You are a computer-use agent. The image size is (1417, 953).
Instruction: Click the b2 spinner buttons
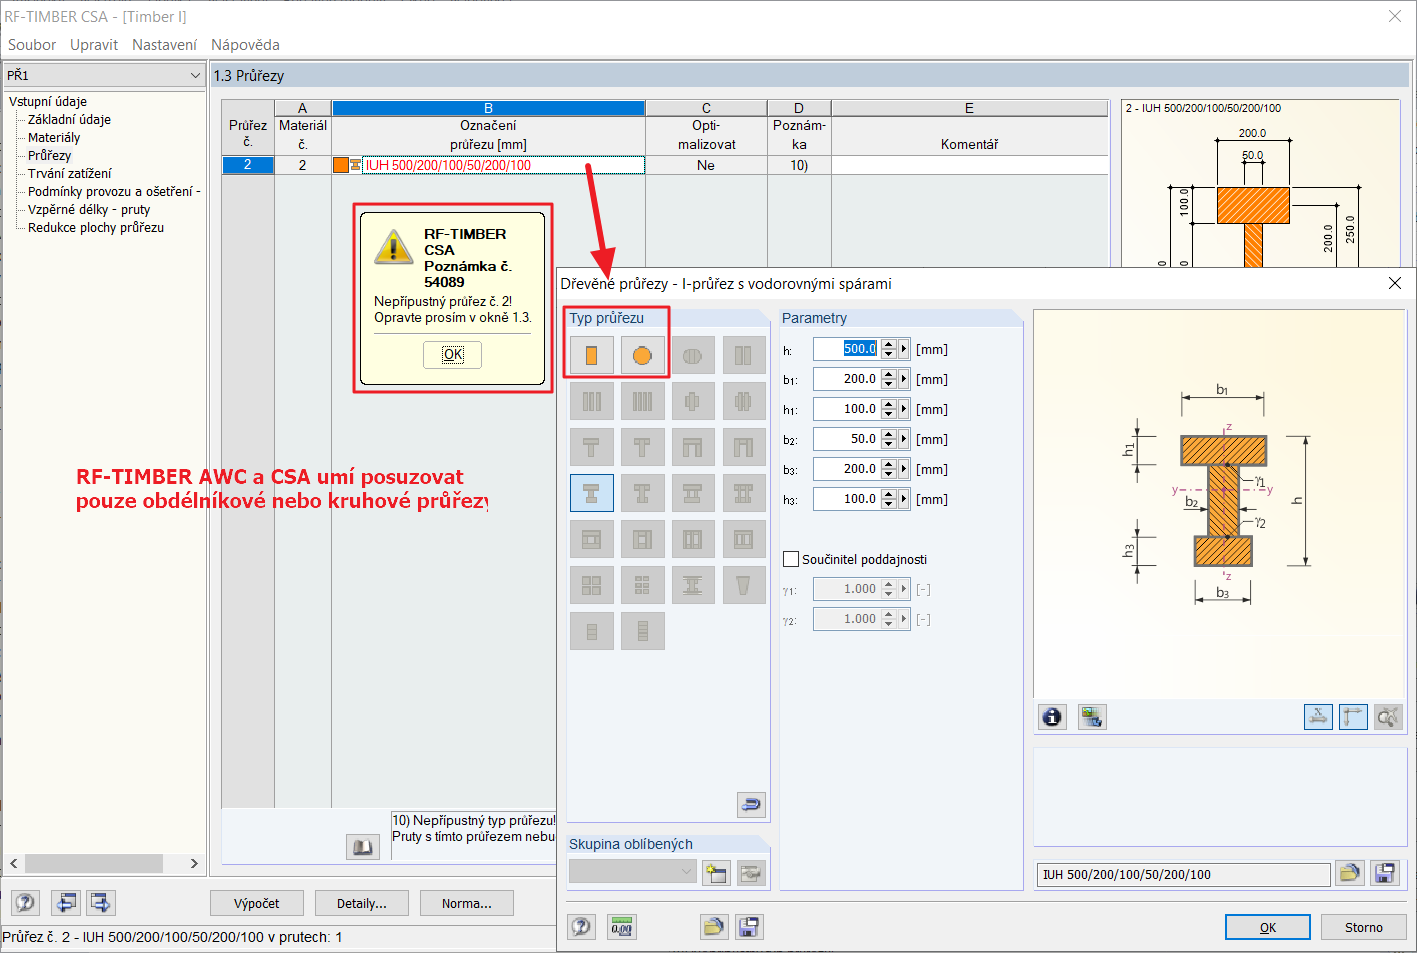click(888, 439)
